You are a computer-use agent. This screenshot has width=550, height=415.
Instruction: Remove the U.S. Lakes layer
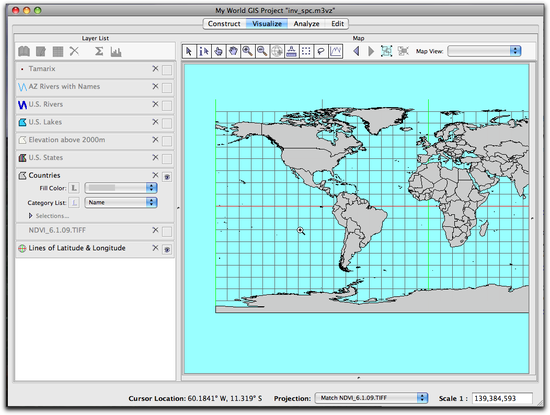coord(155,122)
